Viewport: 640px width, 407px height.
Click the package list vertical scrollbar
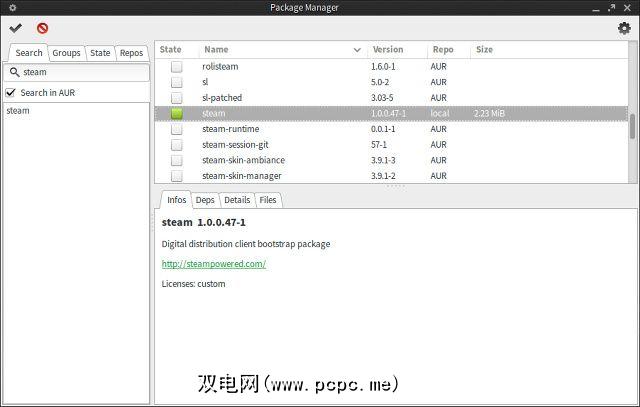click(x=633, y=126)
